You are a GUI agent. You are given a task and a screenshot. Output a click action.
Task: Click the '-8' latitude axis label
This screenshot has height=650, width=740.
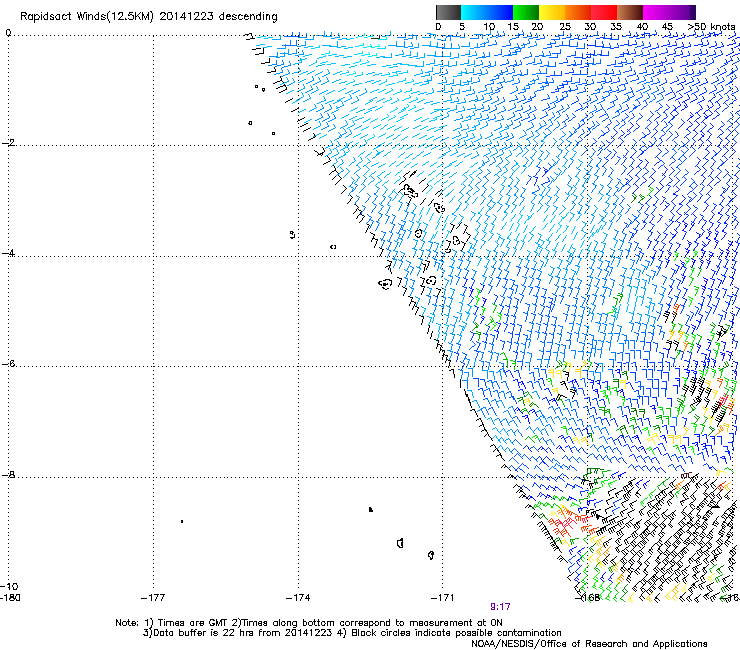click(x=8, y=474)
